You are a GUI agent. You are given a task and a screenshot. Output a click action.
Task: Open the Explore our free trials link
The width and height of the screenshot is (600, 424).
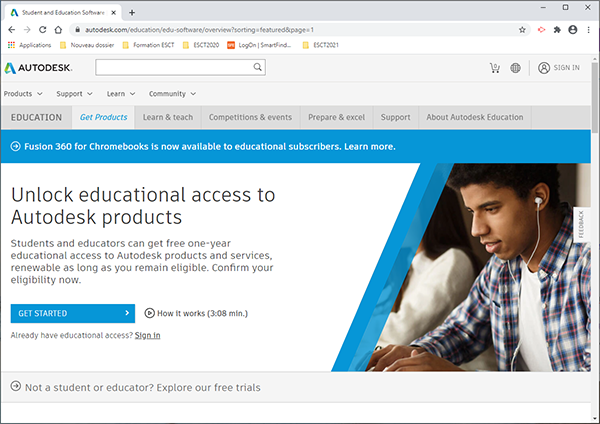[209, 387]
